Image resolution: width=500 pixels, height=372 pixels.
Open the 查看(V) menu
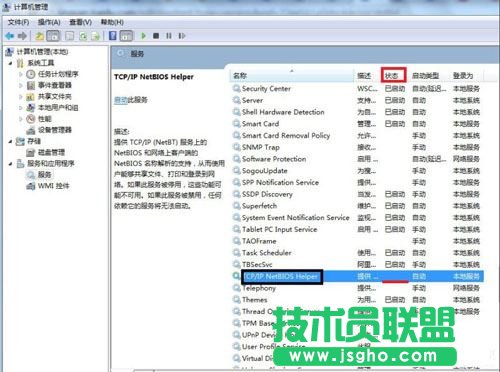(x=80, y=22)
